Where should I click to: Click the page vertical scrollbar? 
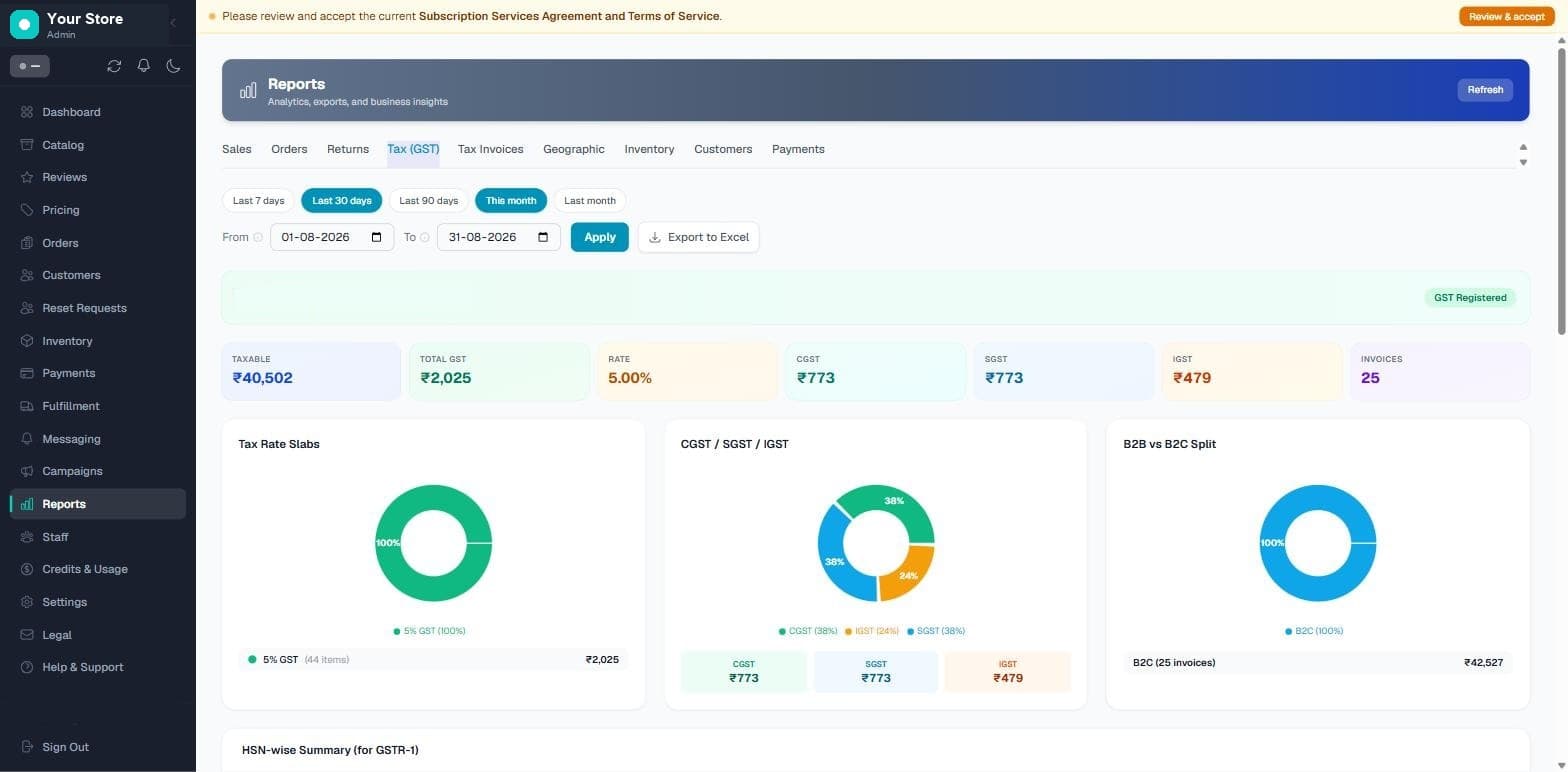coord(1562,190)
